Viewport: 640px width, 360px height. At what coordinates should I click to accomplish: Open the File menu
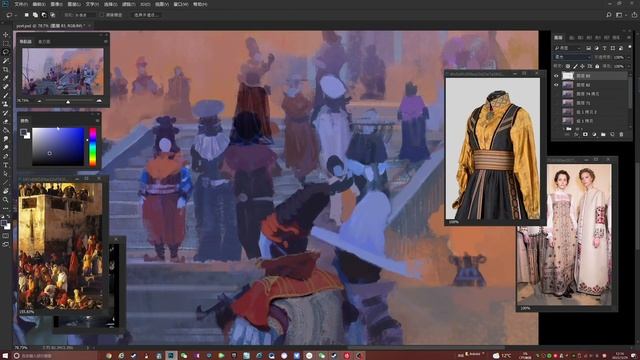tap(21, 4)
